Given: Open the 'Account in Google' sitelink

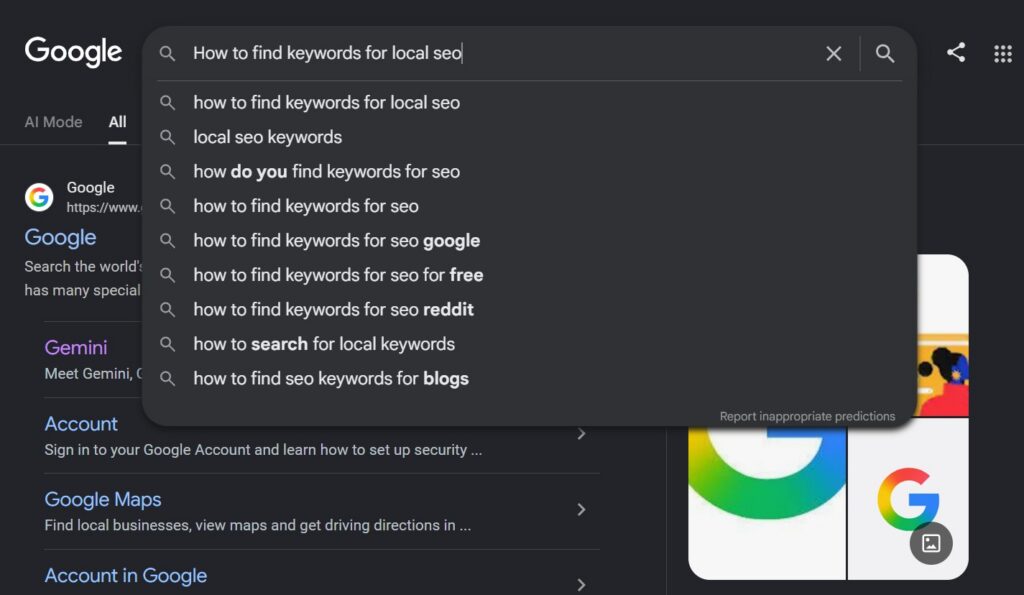Looking at the screenshot, I should [x=125, y=575].
